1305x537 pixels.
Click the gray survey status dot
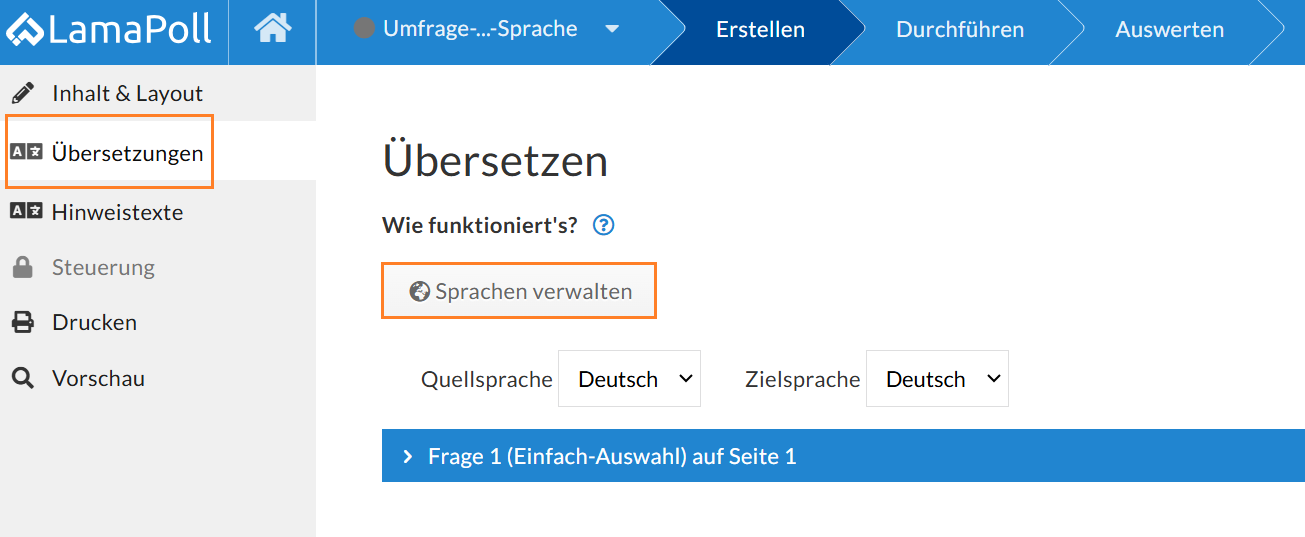[x=364, y=28]
